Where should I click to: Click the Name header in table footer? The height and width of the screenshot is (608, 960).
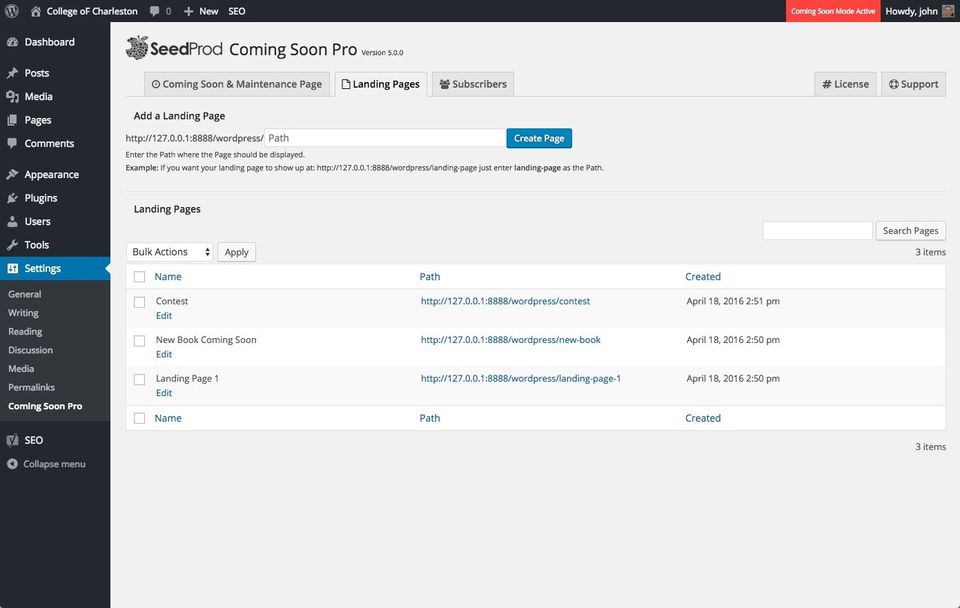(168, 418)
